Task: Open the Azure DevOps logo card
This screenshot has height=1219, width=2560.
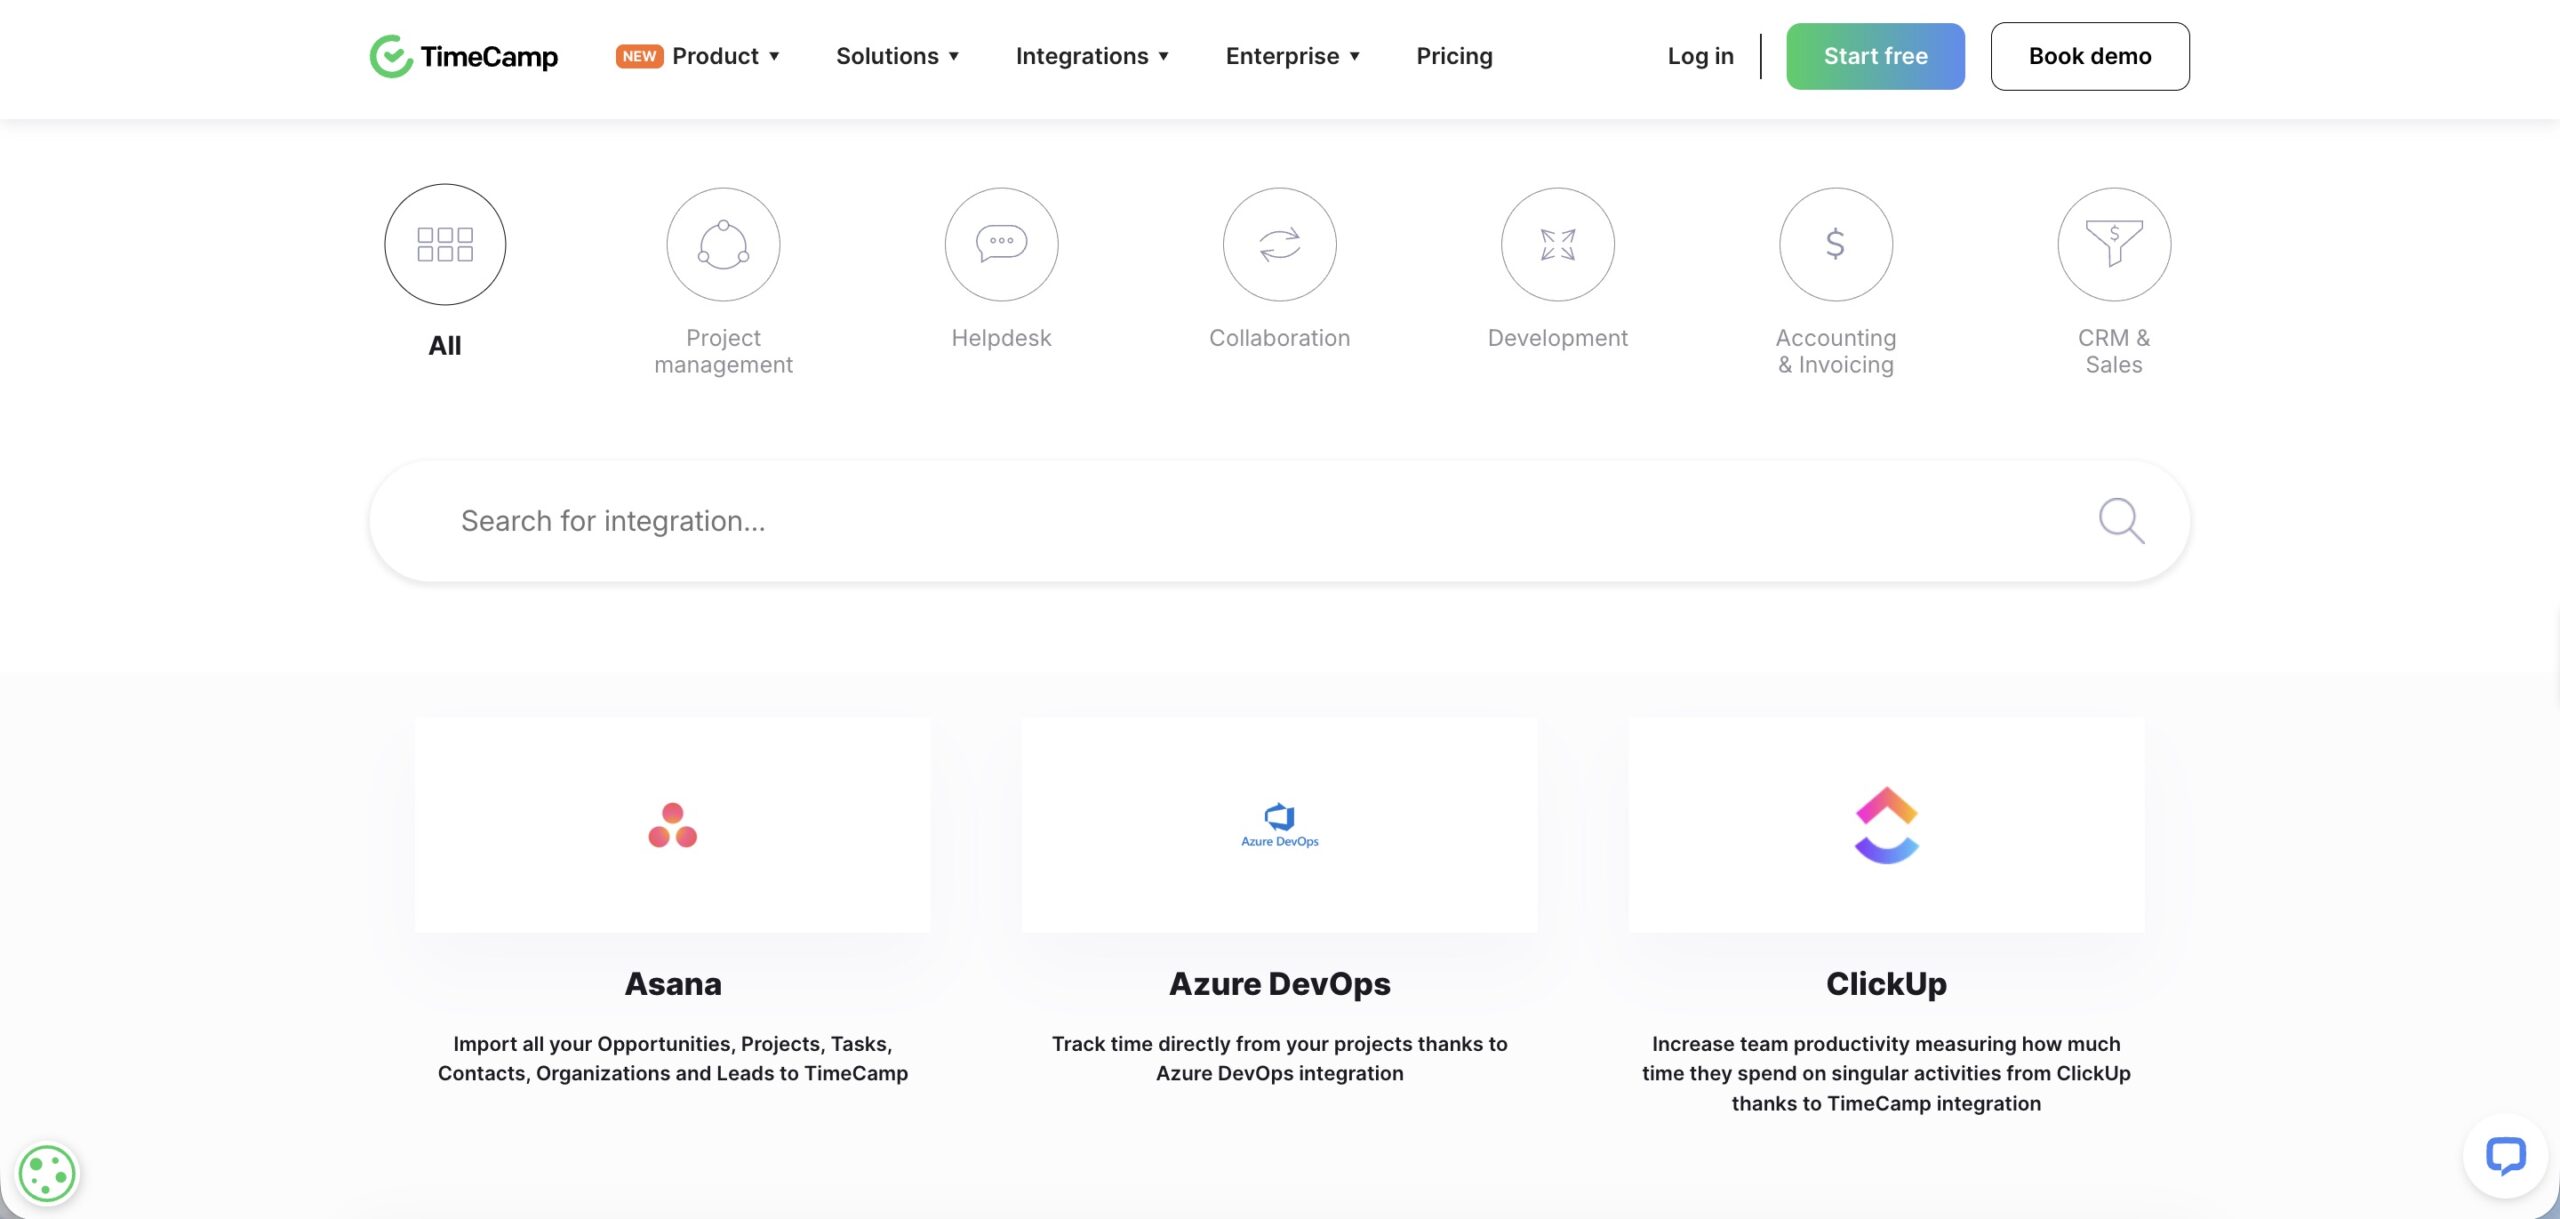Action: [x=1279, y=825]
